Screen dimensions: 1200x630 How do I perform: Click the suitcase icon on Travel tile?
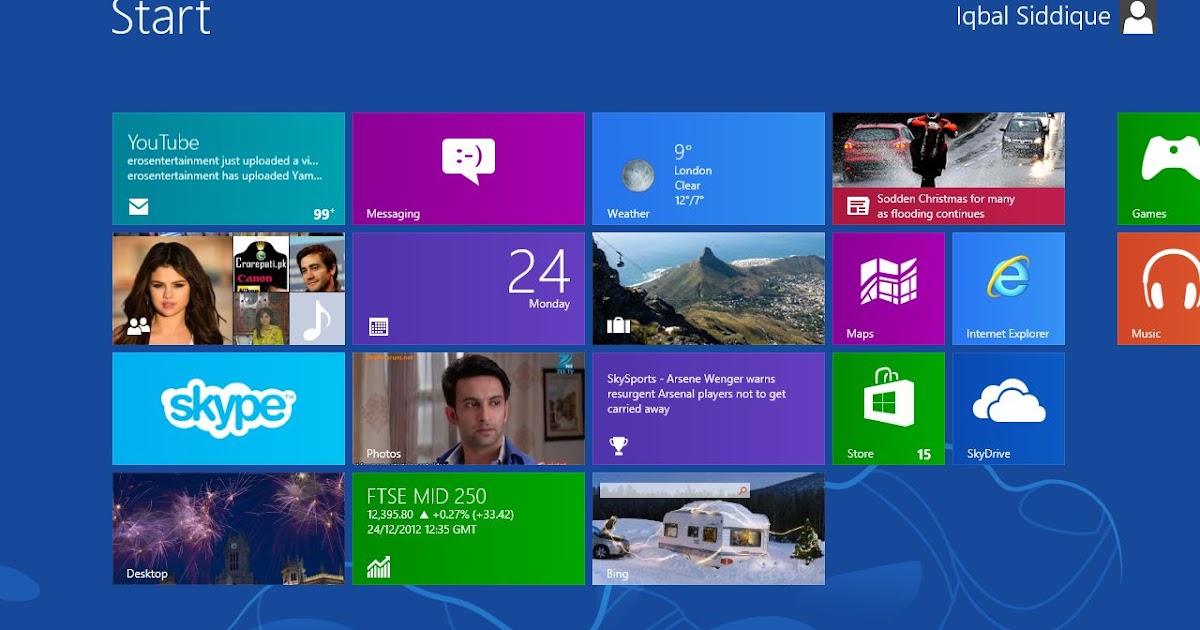tap(618, 325)
